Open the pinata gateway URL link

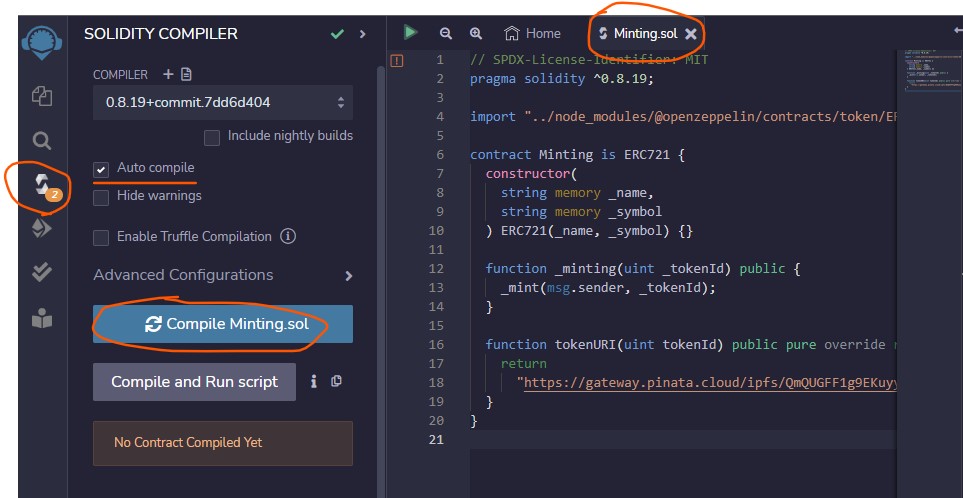point(711,383)
